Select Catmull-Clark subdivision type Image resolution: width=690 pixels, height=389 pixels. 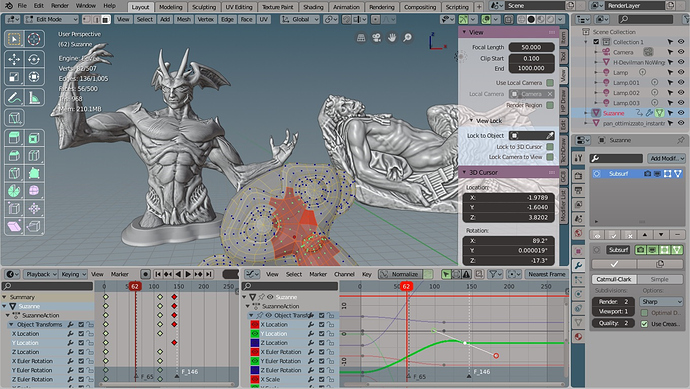tap(614, 279)
